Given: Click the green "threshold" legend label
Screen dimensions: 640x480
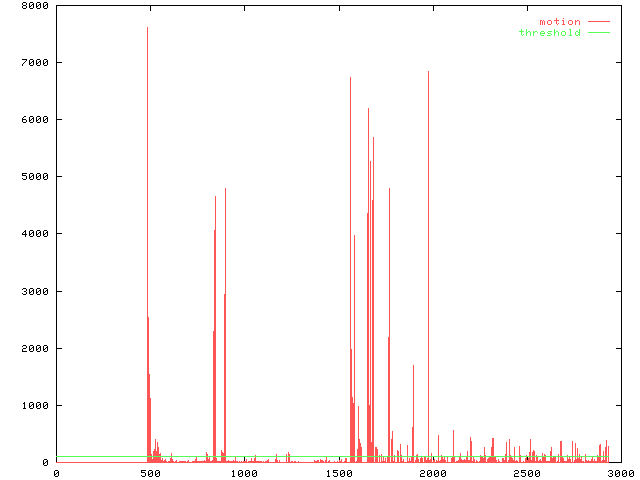Looking at the screenshot, I should point(549,33).
